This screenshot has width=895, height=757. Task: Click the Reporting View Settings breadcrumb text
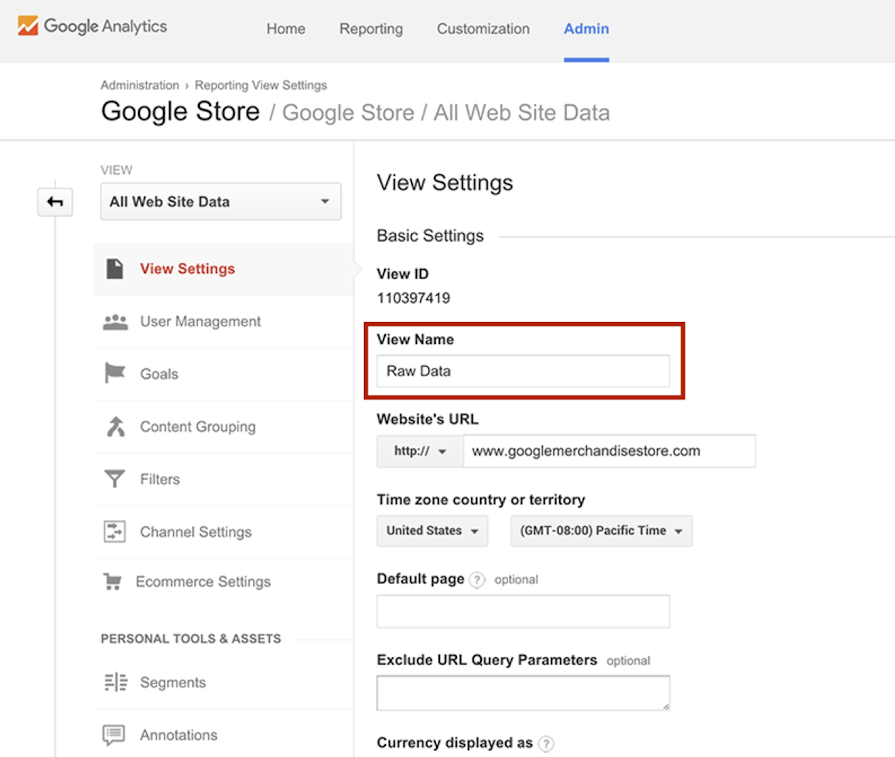click(x=261, y=85)
